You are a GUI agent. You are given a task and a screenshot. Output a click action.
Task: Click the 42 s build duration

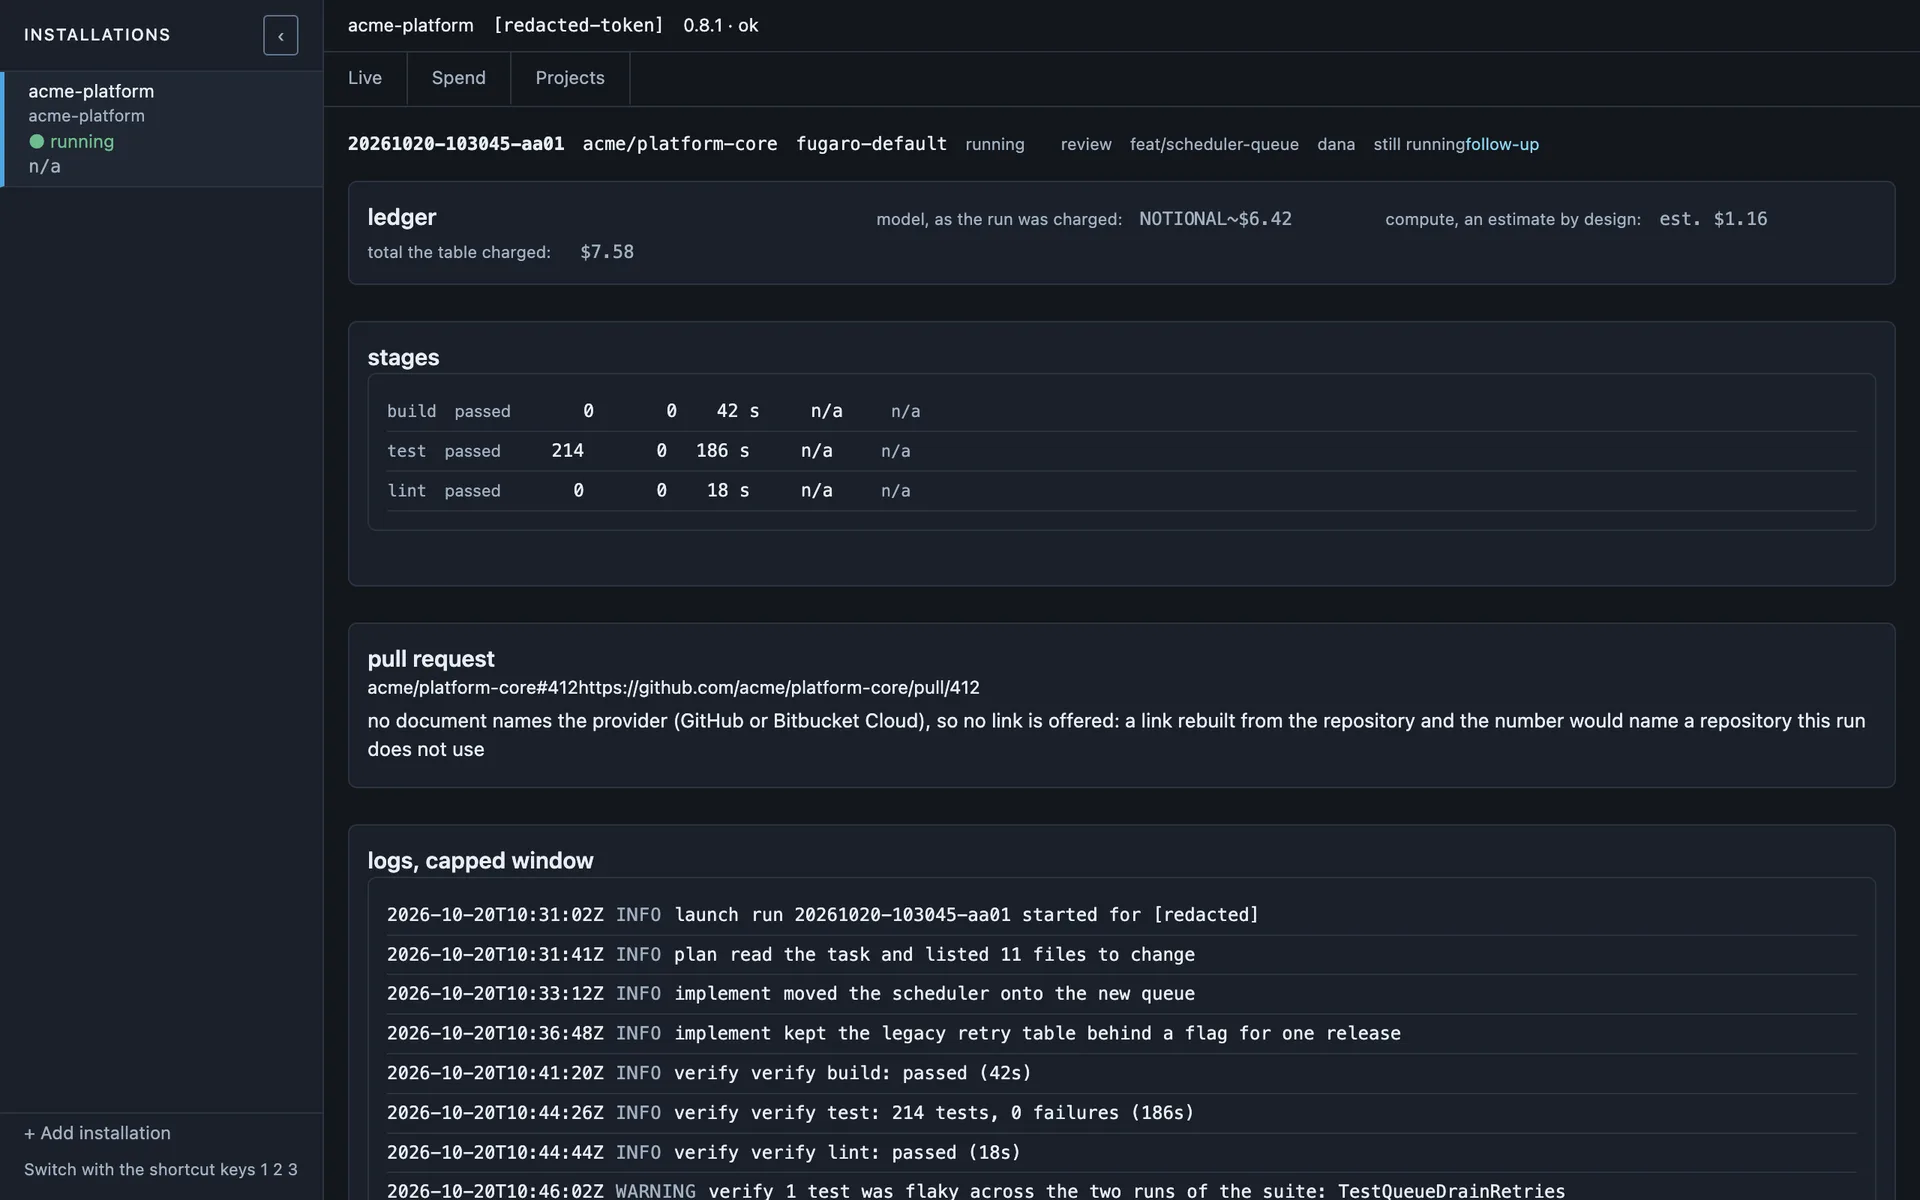(x=738, y=411)
